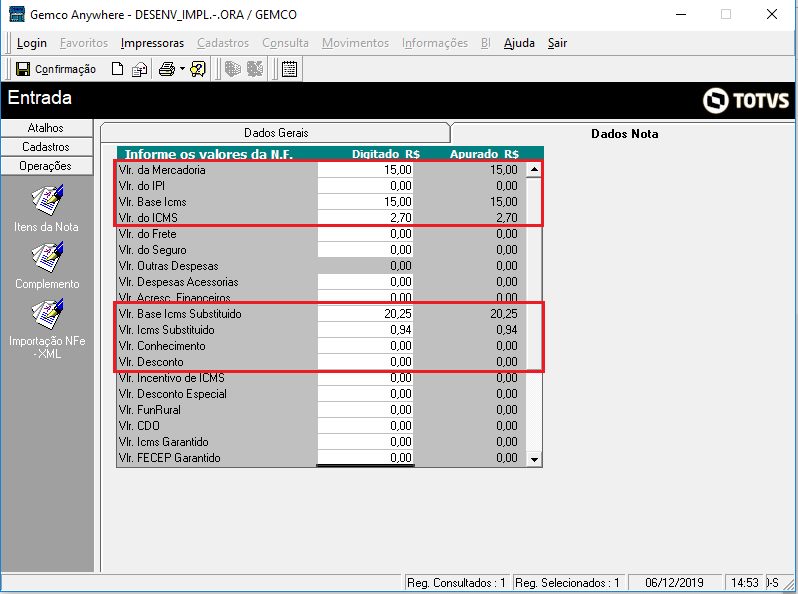The height and width of the screenshot is (594, 798).
Task: Click the TOTVS logo
Action: 746,100
